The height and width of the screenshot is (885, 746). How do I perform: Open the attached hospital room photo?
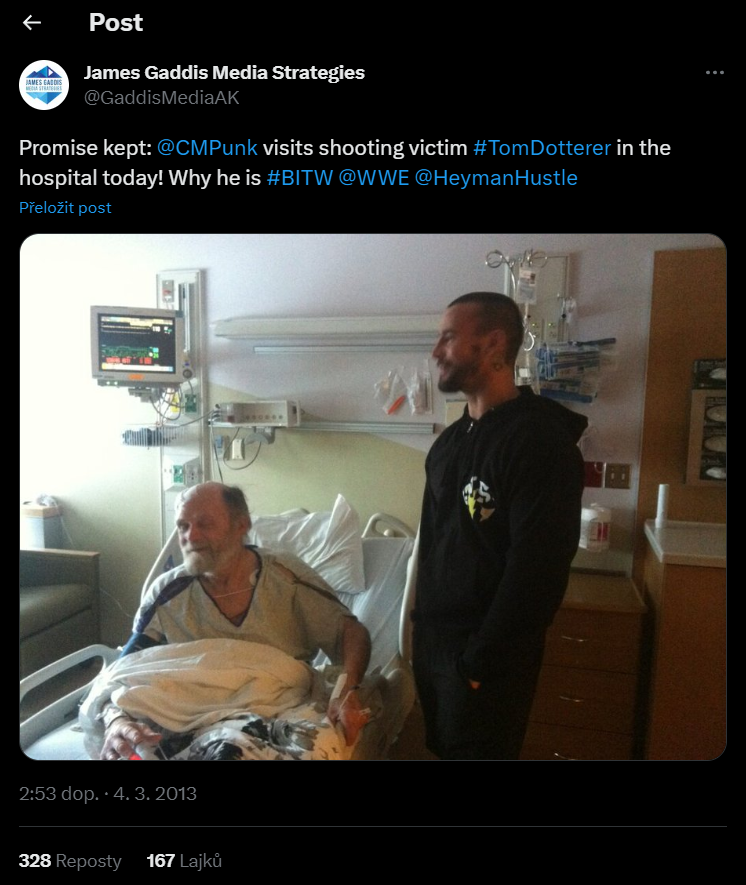click(373, 497)
